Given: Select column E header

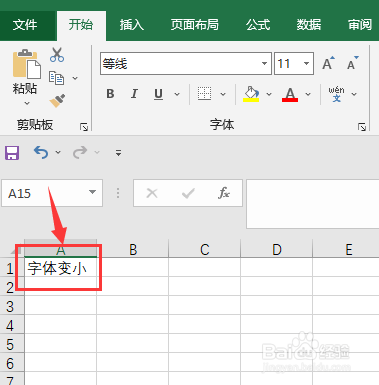Looking at the screenshot, I should (x=346, y=249).
